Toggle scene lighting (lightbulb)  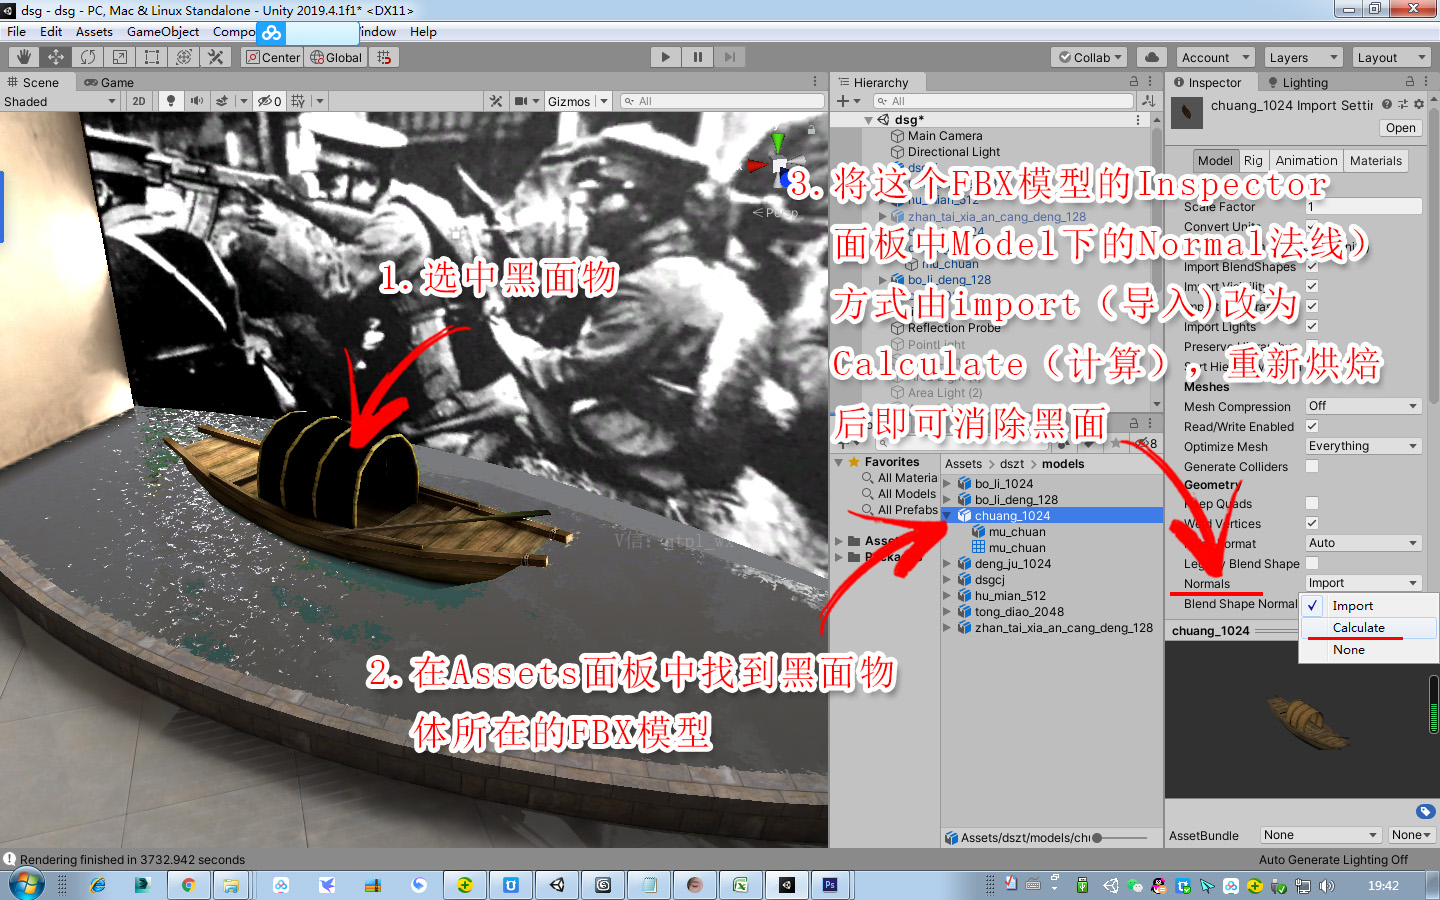[x=171, y=101]
